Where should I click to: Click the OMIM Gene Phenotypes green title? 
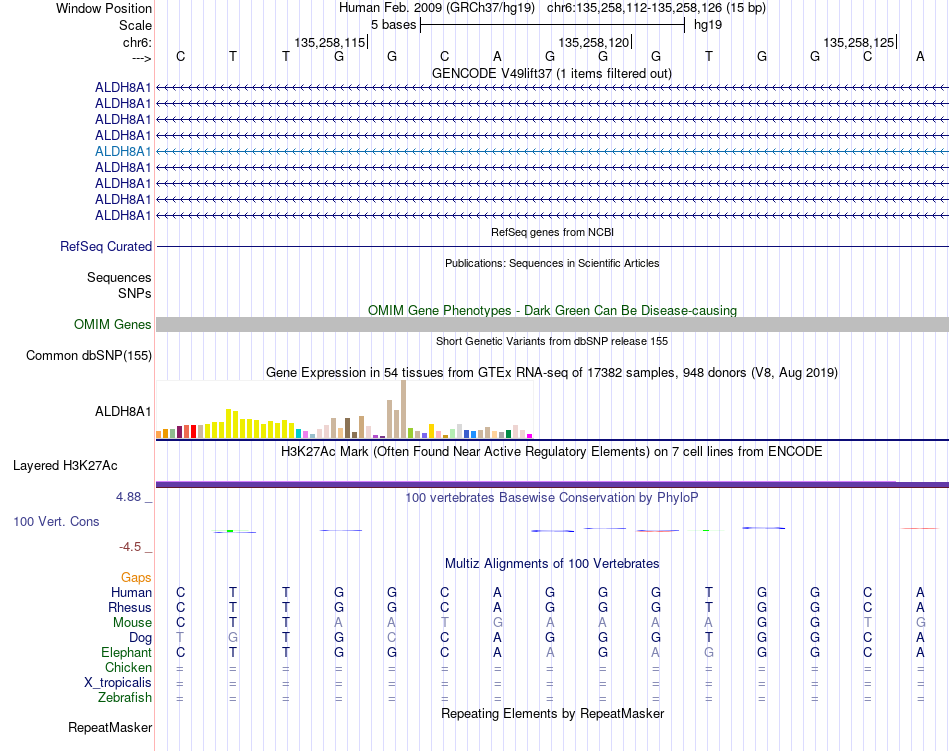(x=552, y=311)
